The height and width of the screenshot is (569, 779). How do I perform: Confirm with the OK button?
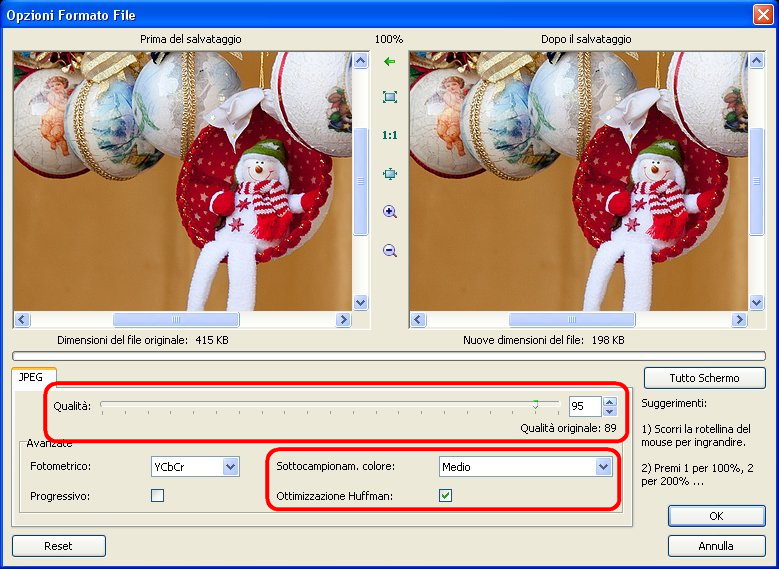pos(716,516)
